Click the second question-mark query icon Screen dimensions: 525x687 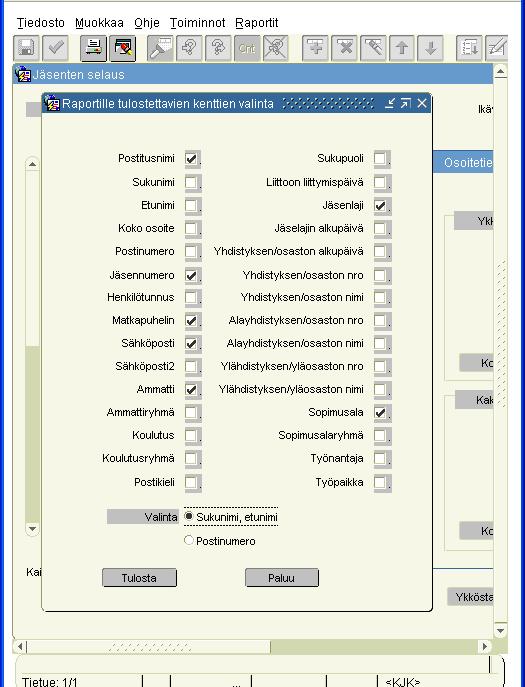[x=218, y=47]
